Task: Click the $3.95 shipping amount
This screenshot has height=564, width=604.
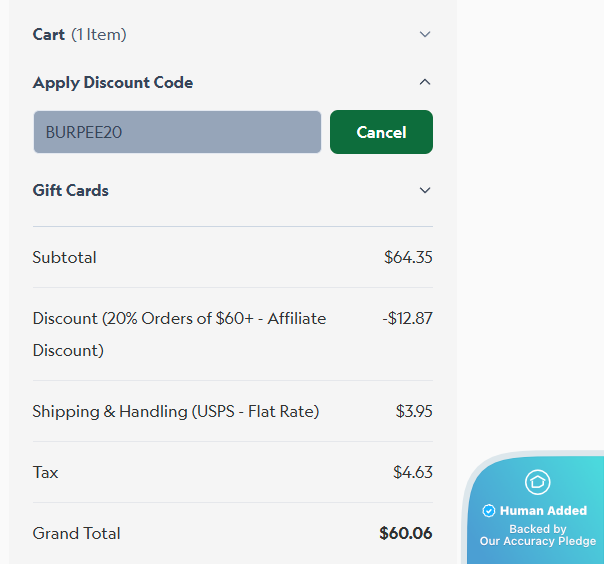Action: click(414, 411)
